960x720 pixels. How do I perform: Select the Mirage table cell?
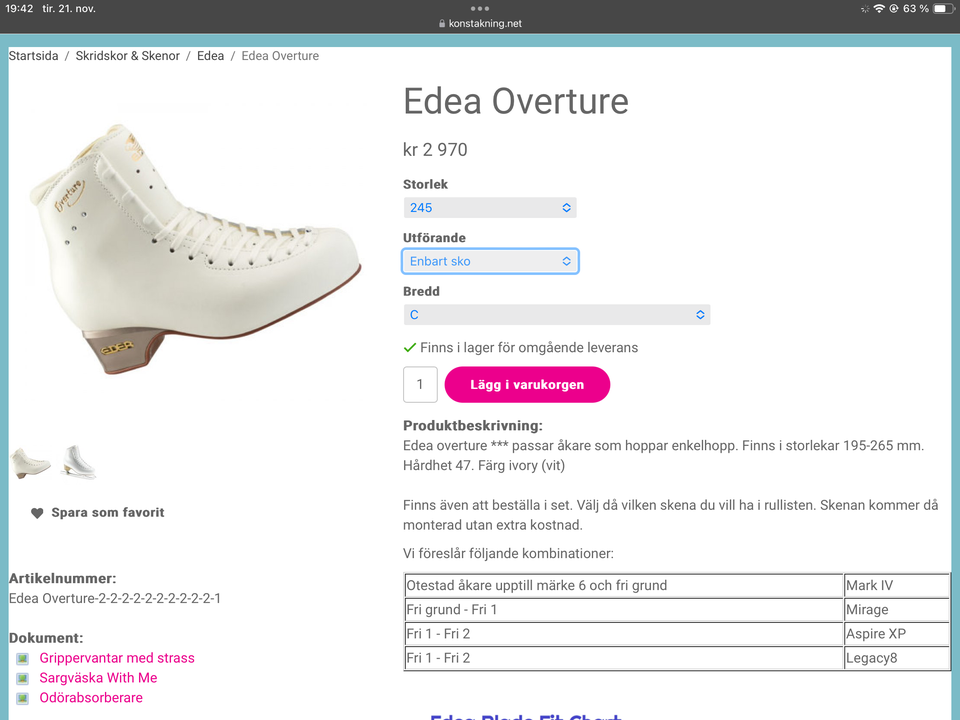[x=897, y=610]
